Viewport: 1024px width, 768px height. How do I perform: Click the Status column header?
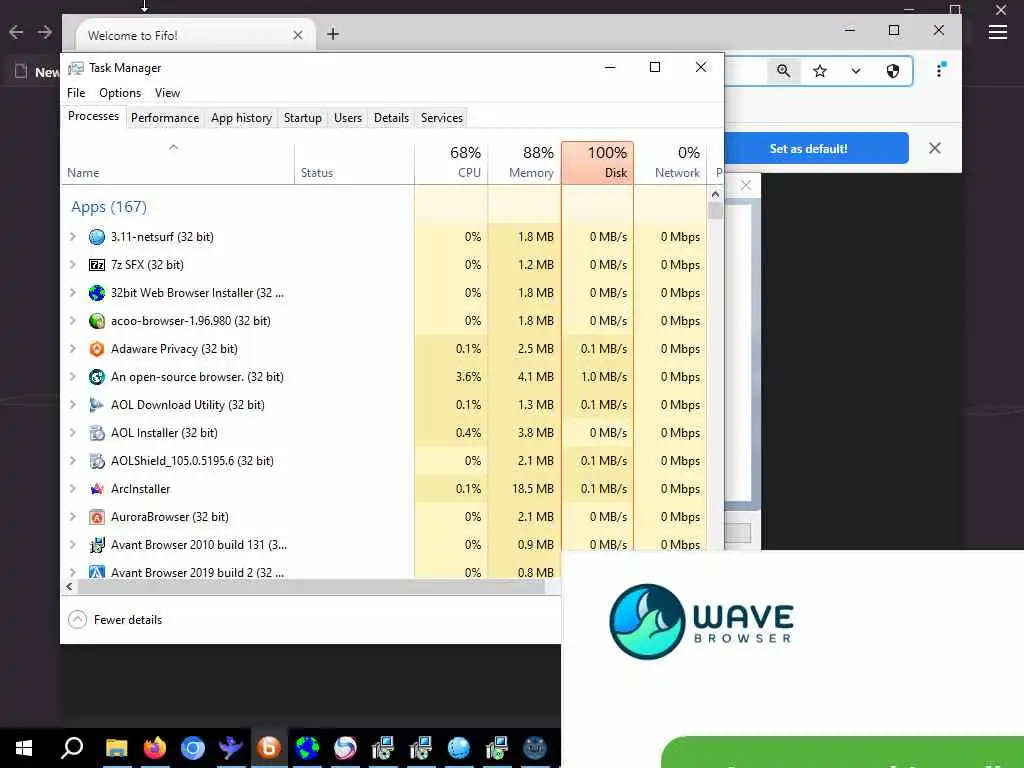point(355,163)
